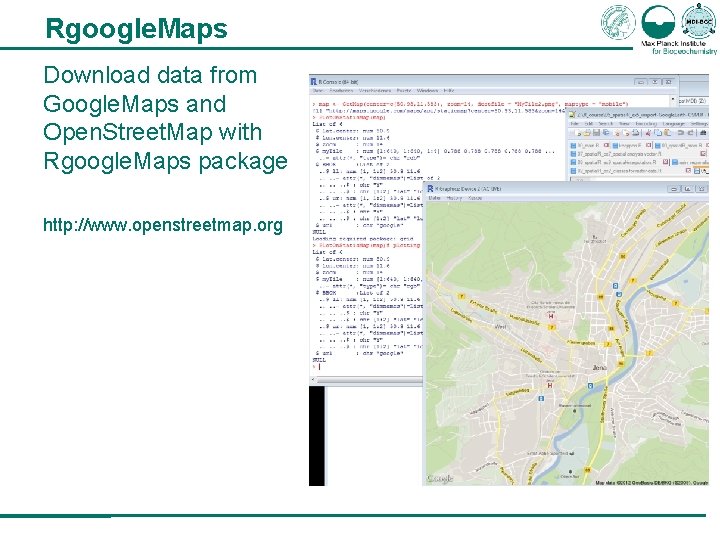Click Open file icon in Notepad++ toolbar
The height and width of the screenshot is (540, 720).
(587, 133)
